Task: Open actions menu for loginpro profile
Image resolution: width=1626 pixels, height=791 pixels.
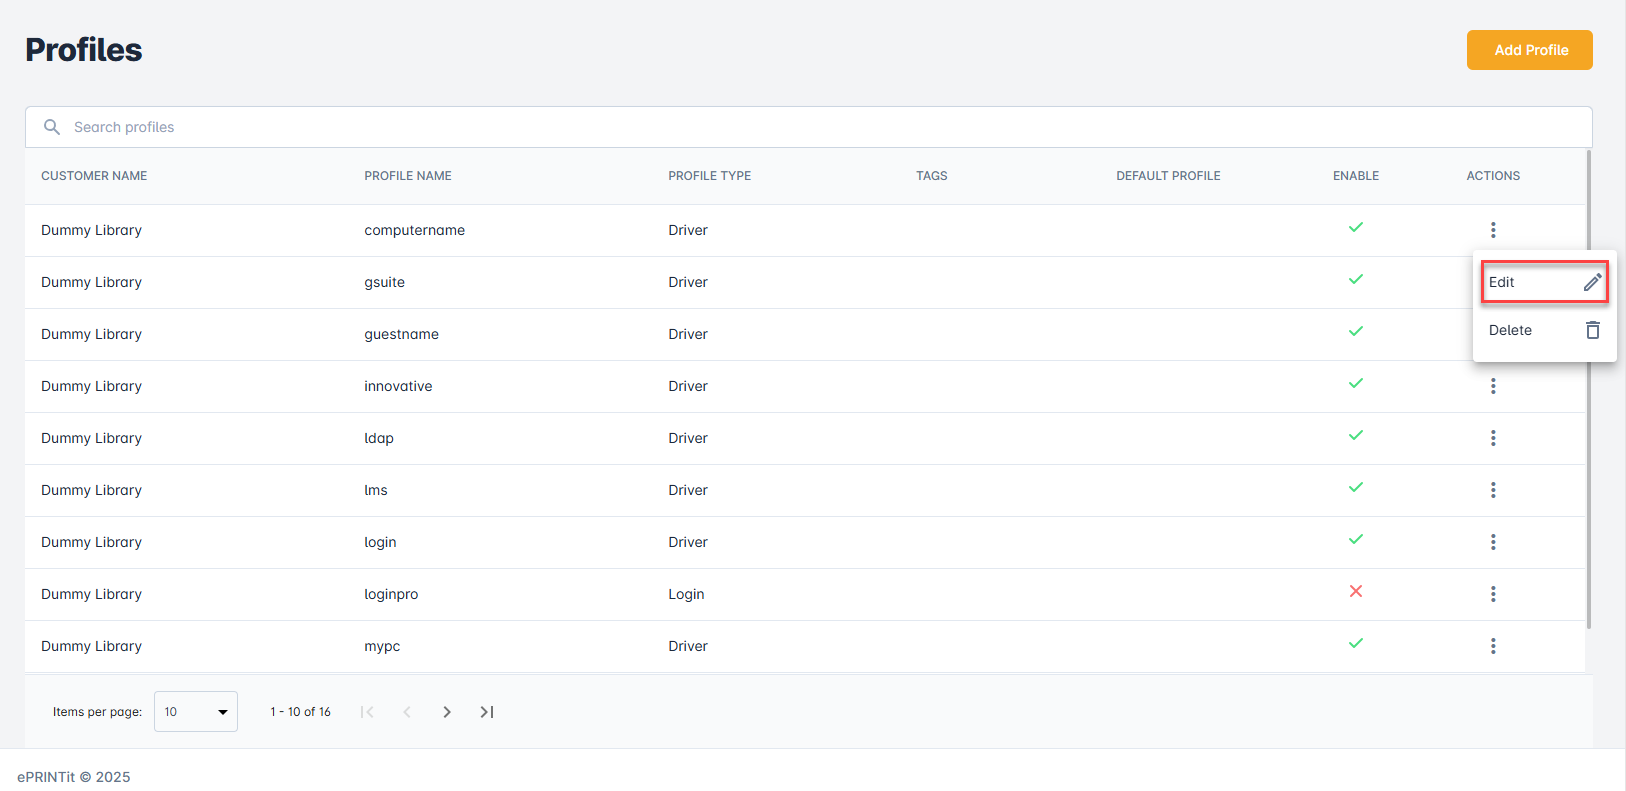Action: point(1493,594)
